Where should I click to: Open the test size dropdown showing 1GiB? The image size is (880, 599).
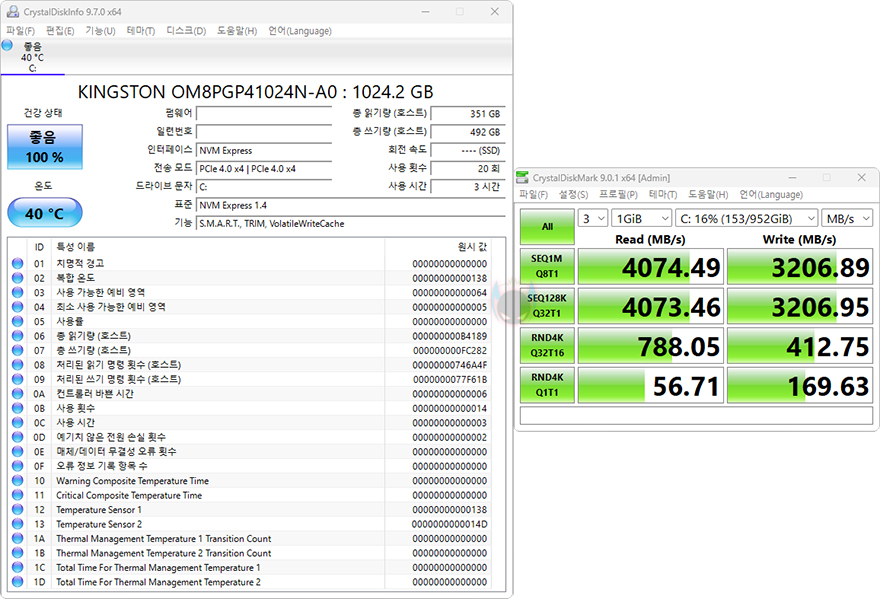tap(641, 218)
